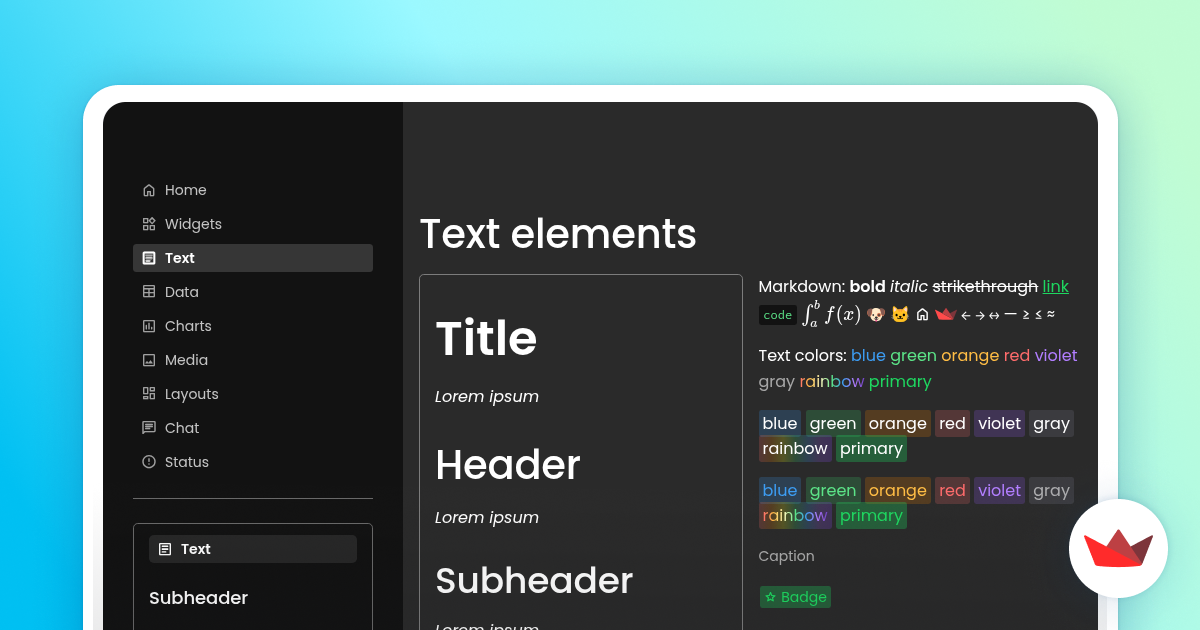Click the approximately-equal symbol ending the Markdown line
Screen dimensions: 1200x630
pos(1050,314)
